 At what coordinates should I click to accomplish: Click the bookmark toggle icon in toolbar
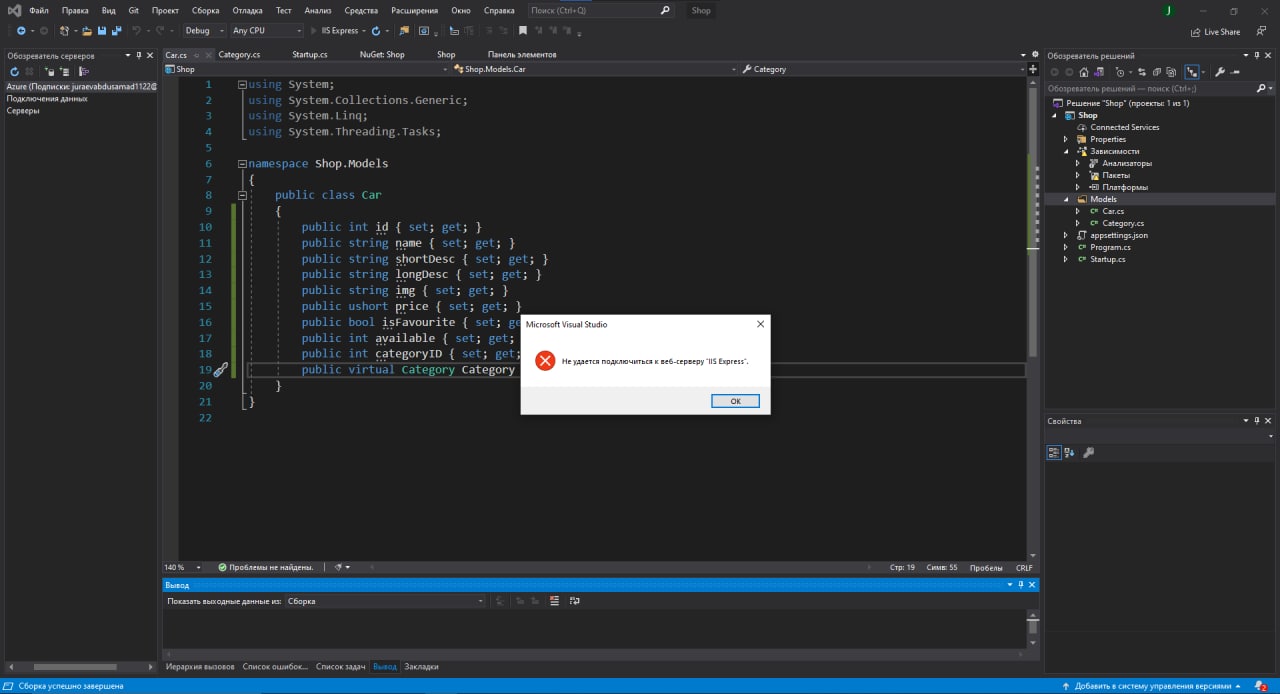pyautogui.click(x=522, y=31)
